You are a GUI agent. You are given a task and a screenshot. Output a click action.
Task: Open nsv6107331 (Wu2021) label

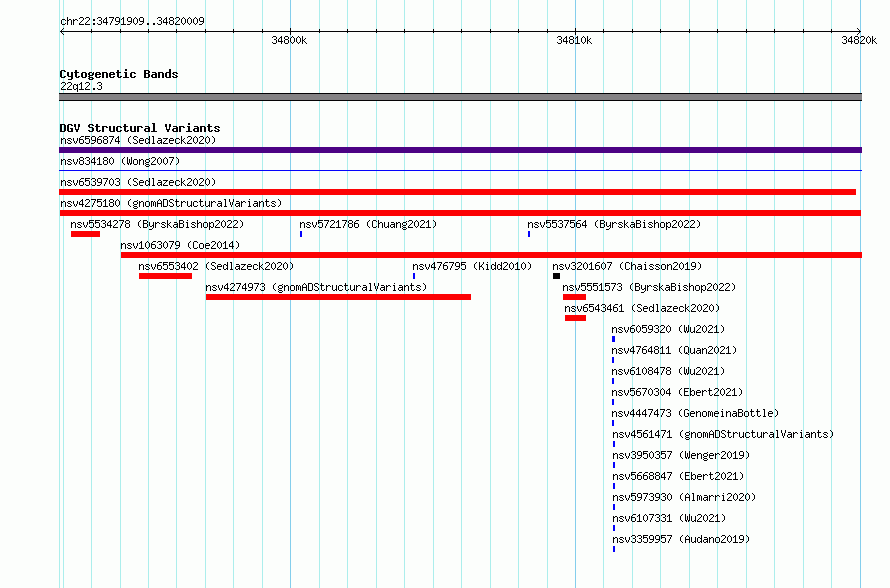tap(669, 518)
